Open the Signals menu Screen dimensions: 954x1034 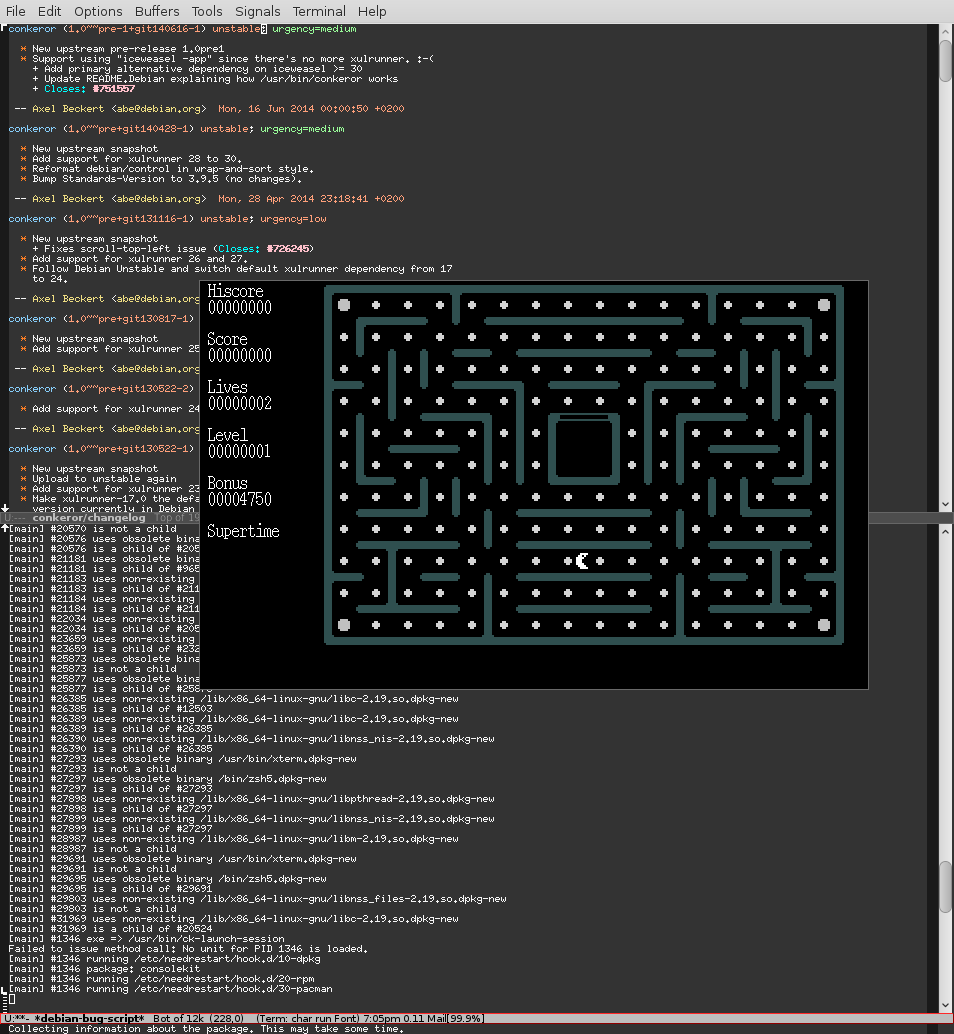click(257, 11)
